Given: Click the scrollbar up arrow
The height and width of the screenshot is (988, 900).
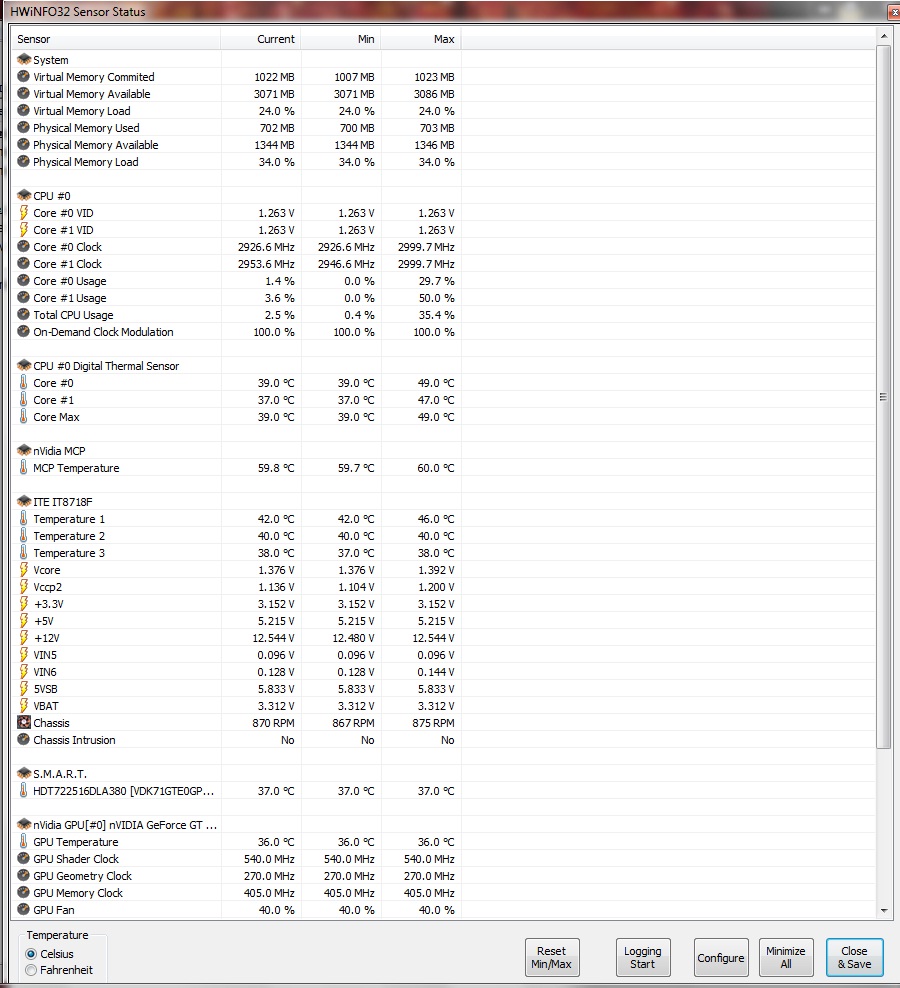Looking at the screenshot, I should [884, 37].
